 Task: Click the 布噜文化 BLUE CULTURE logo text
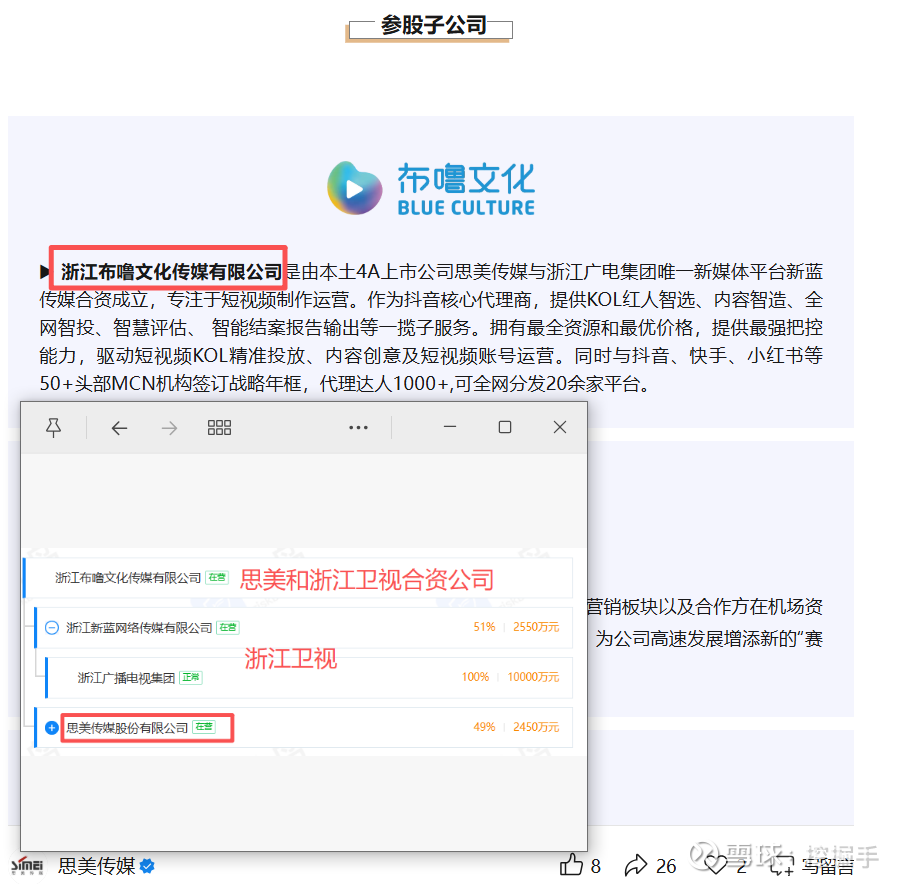466,189
